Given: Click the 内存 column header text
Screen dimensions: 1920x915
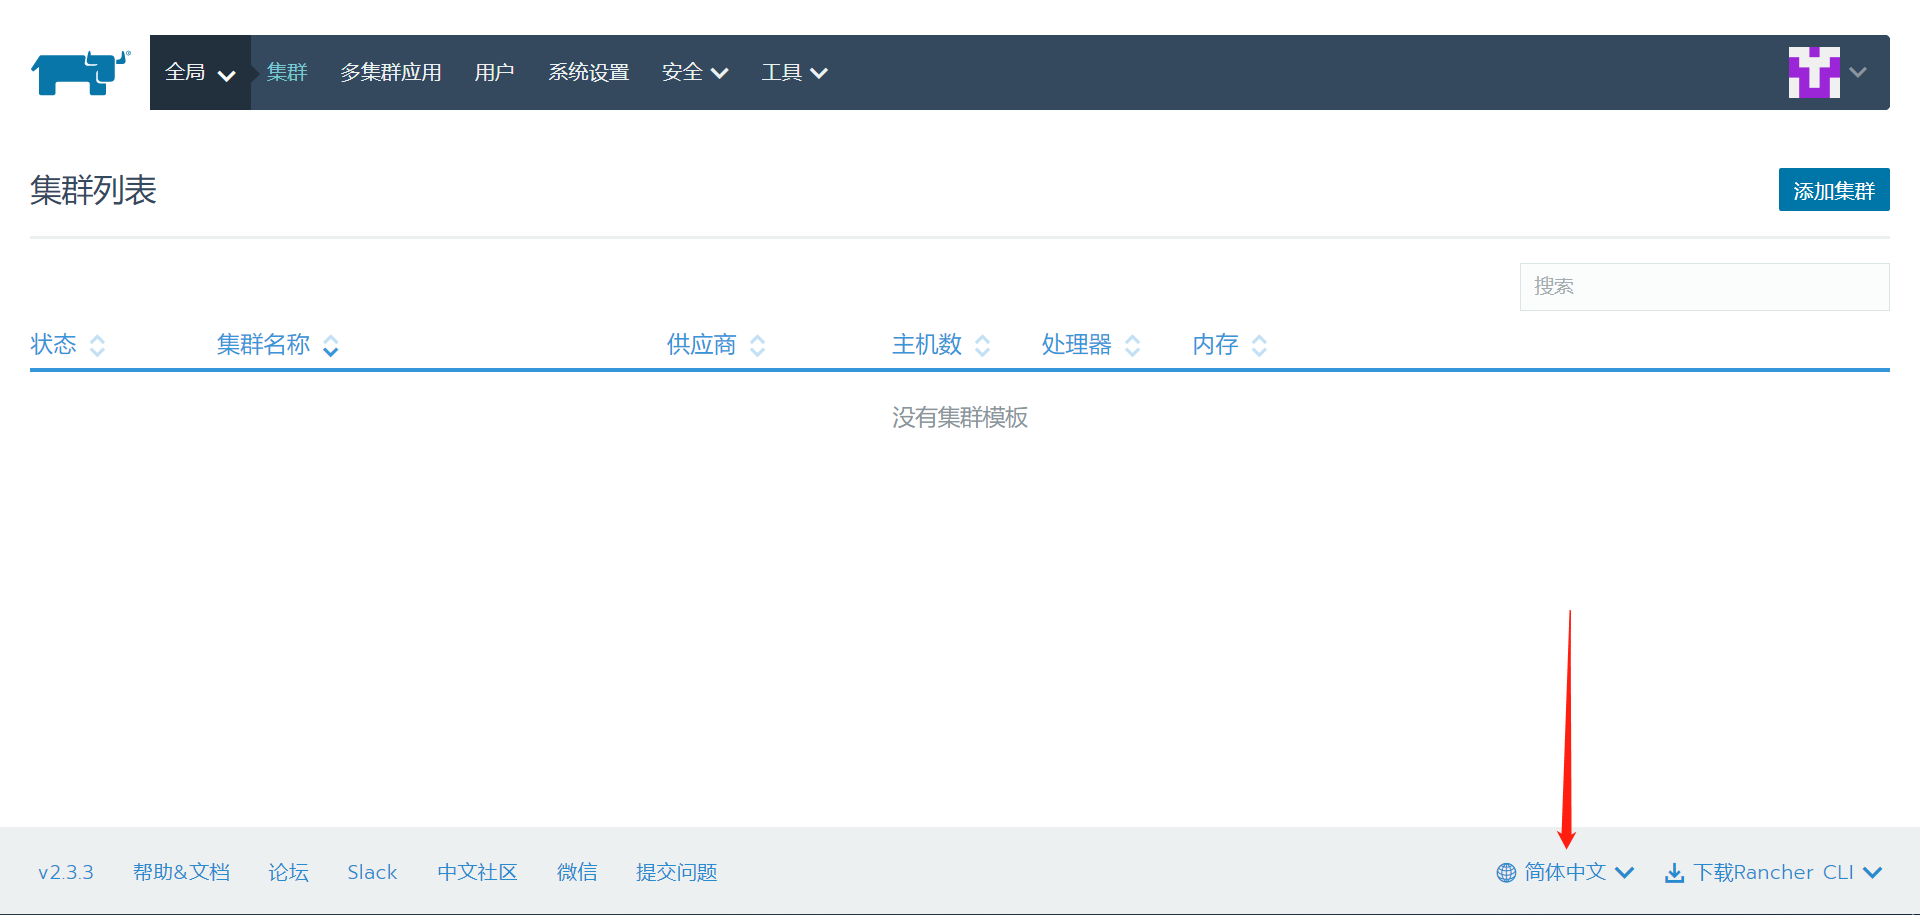Looking at the screenshot, I should coord(1215,344).
